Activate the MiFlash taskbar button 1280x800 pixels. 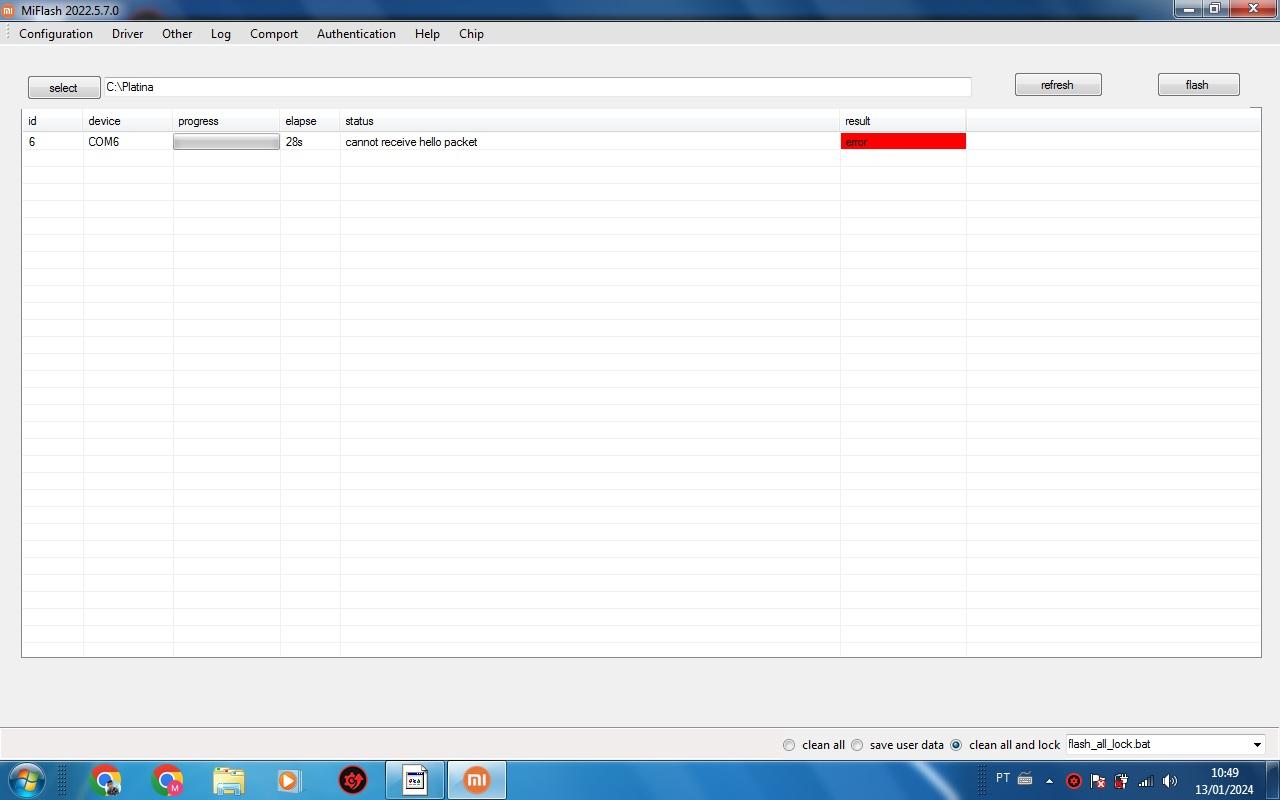click(477, 780)
